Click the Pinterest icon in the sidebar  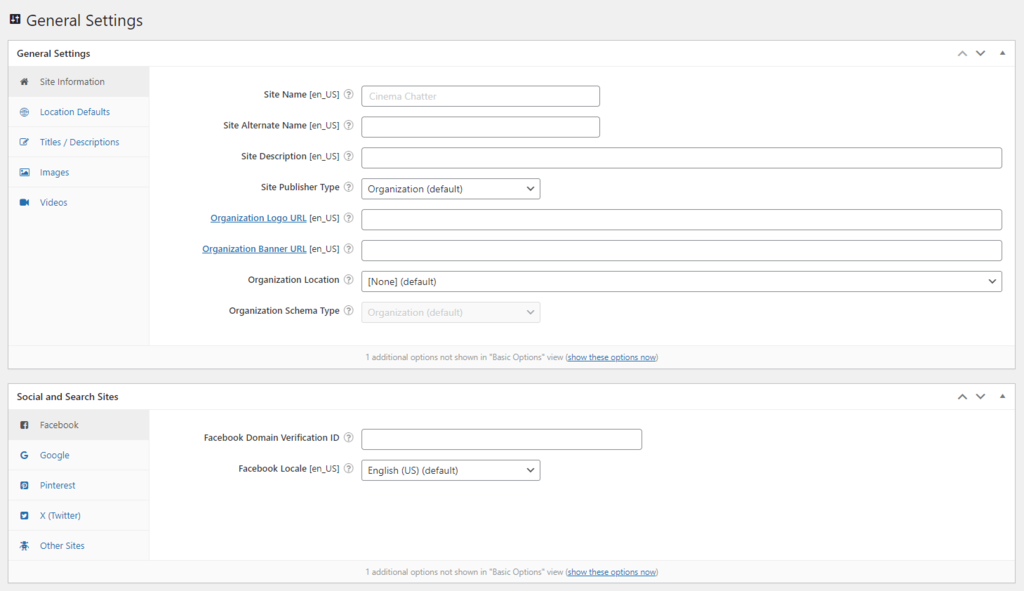point(23,485)
